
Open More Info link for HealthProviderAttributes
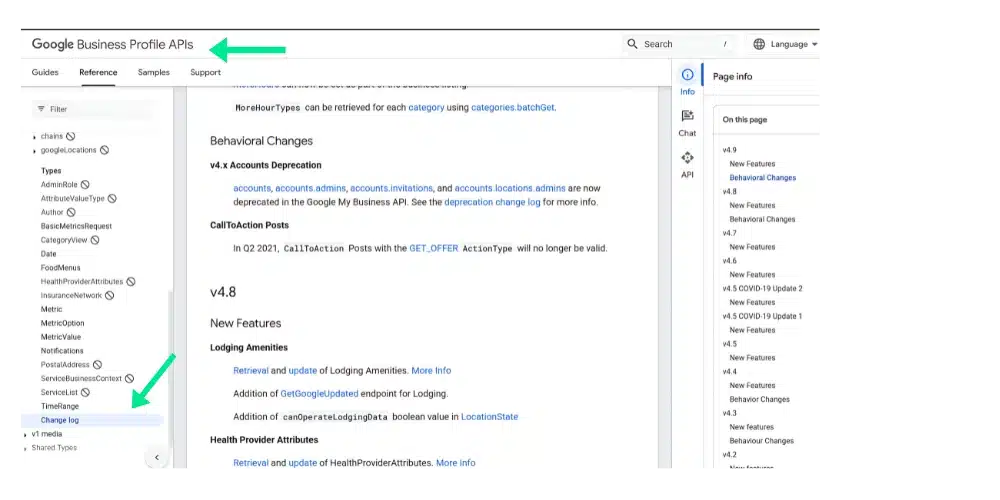[455, 463]
